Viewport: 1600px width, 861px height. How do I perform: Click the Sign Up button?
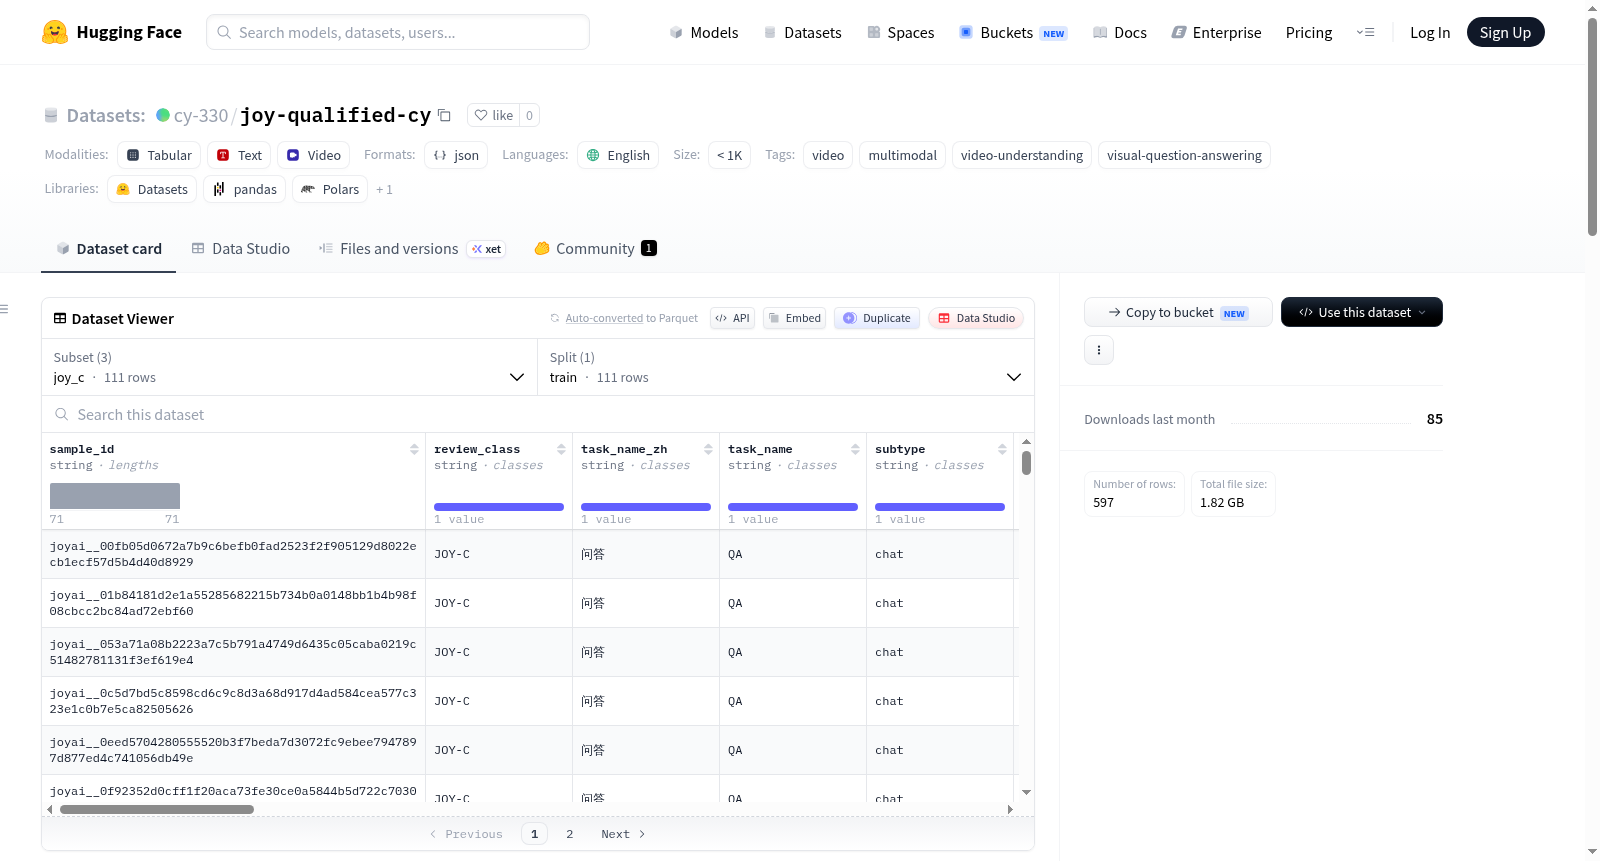click(x=1506, y=32)
